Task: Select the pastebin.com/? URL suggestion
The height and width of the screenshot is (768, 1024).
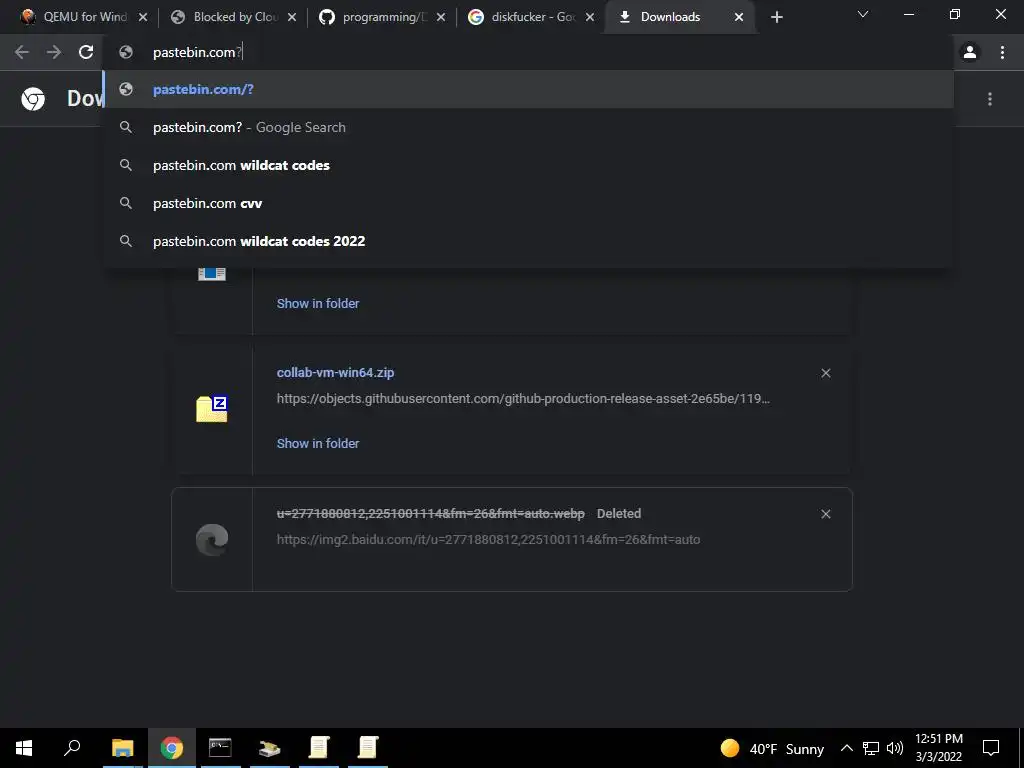Action: 528,89
